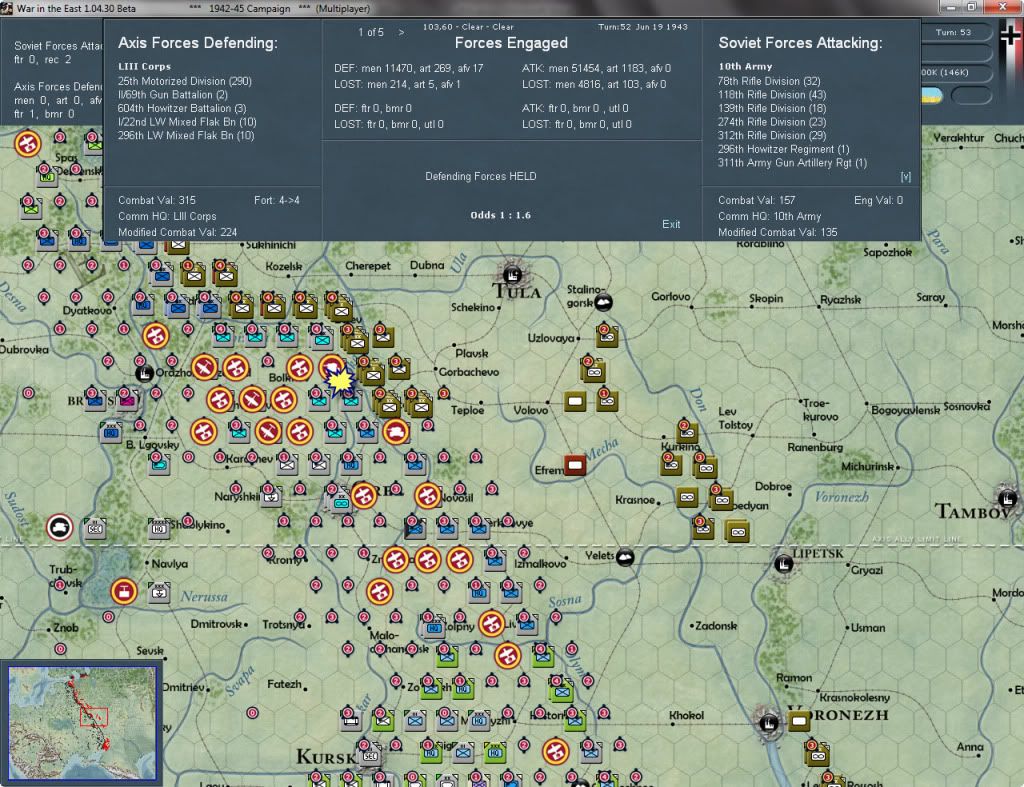Click Comm HQ: LIII Corps text
The image size is (1024, 787).
[167, 216]
